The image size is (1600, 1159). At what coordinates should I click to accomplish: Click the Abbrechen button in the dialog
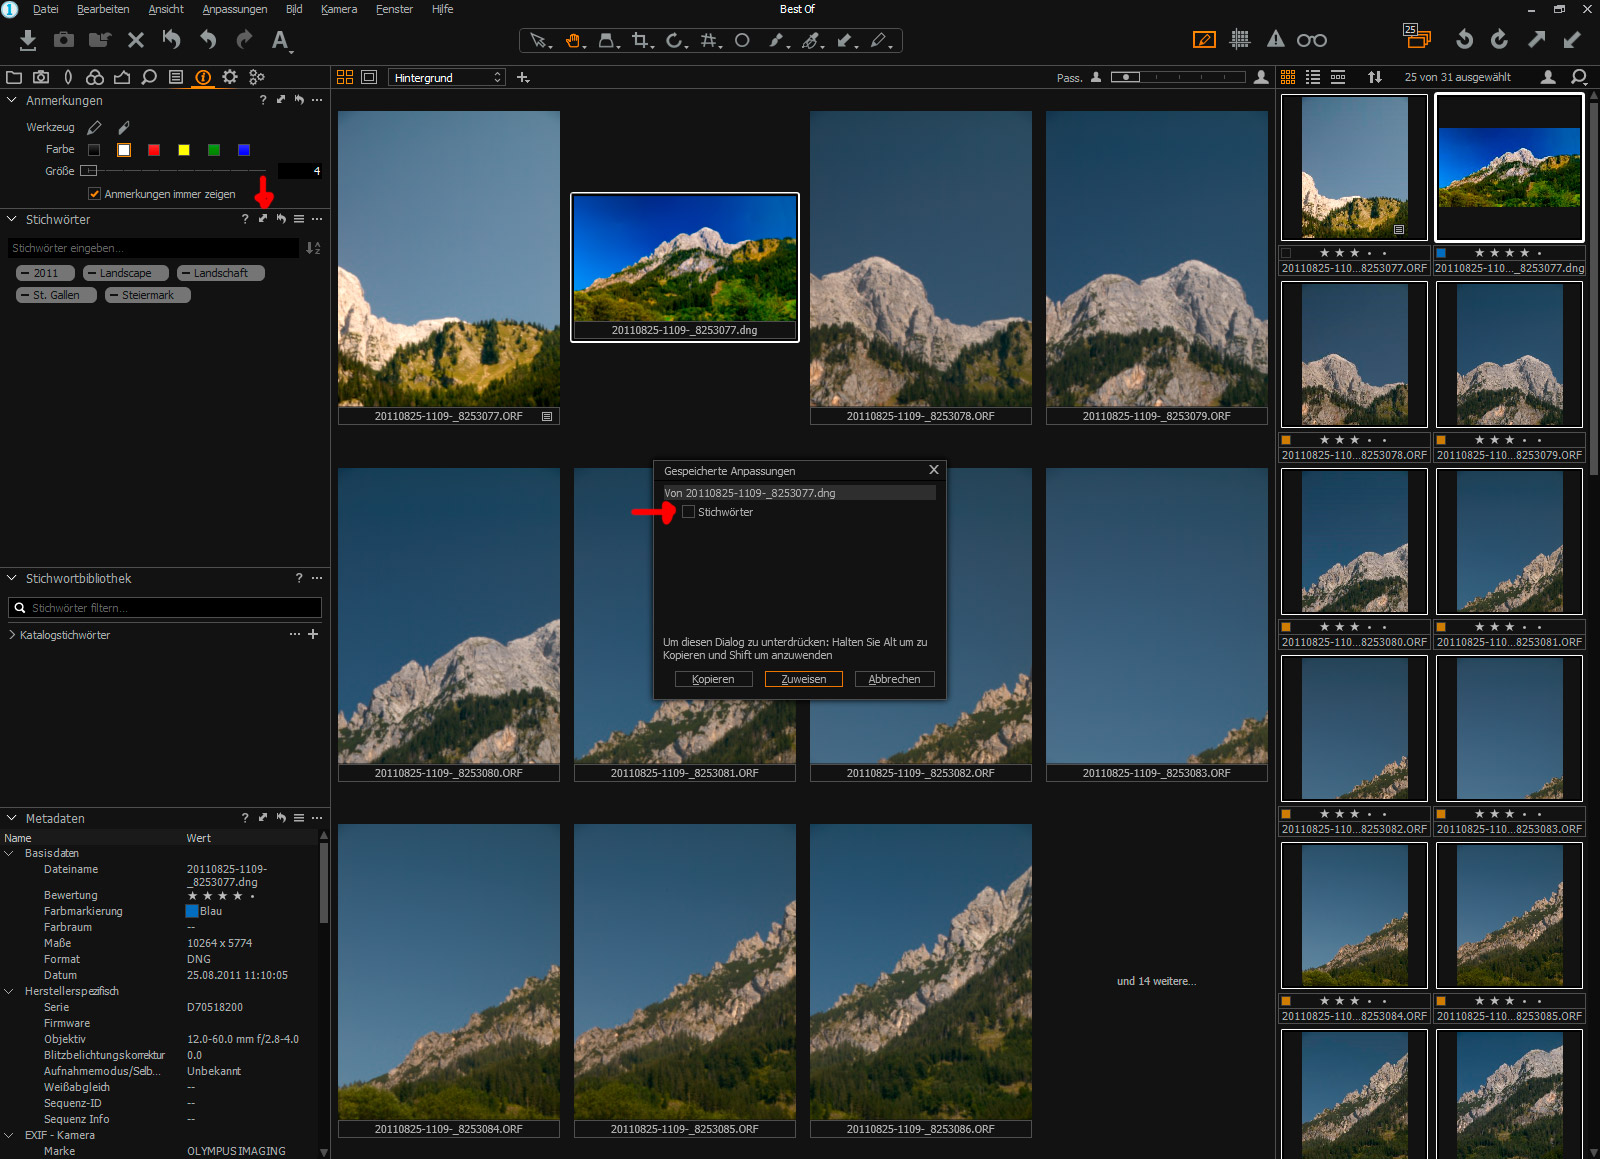(x=894, y=679)
